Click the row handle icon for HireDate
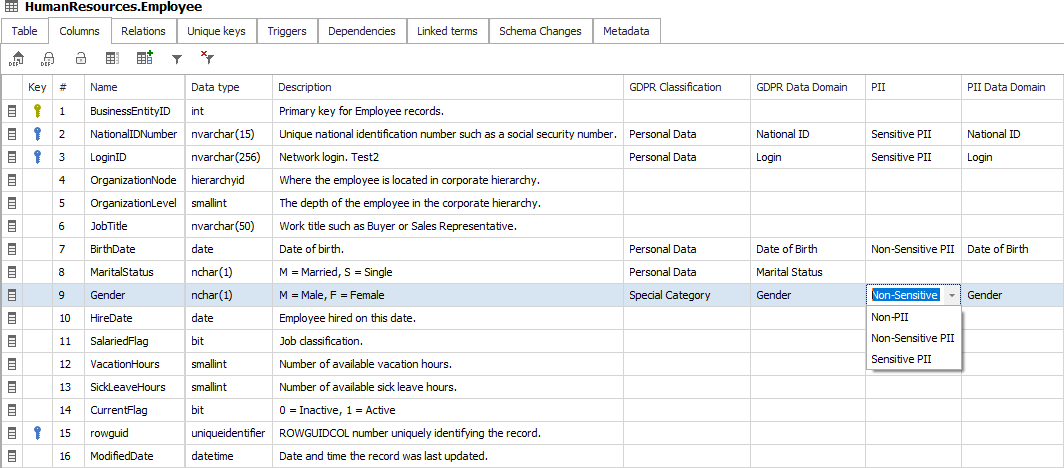Viewport: 1064px width, 468px height. pyautogui.click(x=12, y=318)
